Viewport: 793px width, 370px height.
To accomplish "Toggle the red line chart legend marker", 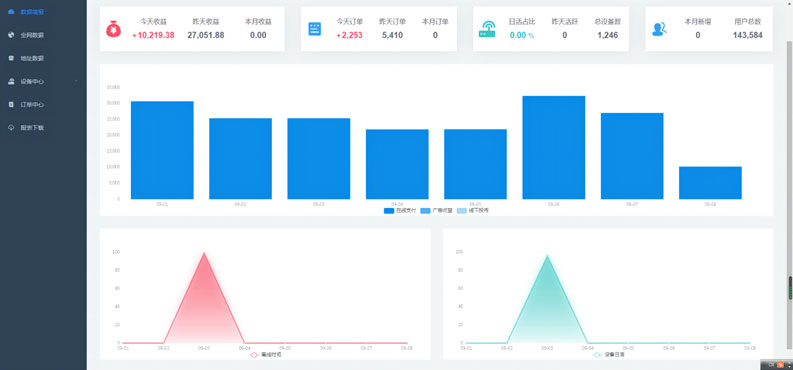I will [254, 355].
